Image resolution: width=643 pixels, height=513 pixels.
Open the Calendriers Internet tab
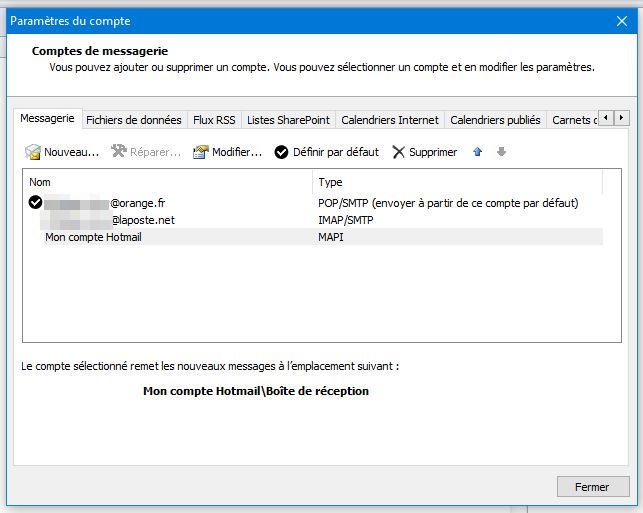[x=390, y=120]
